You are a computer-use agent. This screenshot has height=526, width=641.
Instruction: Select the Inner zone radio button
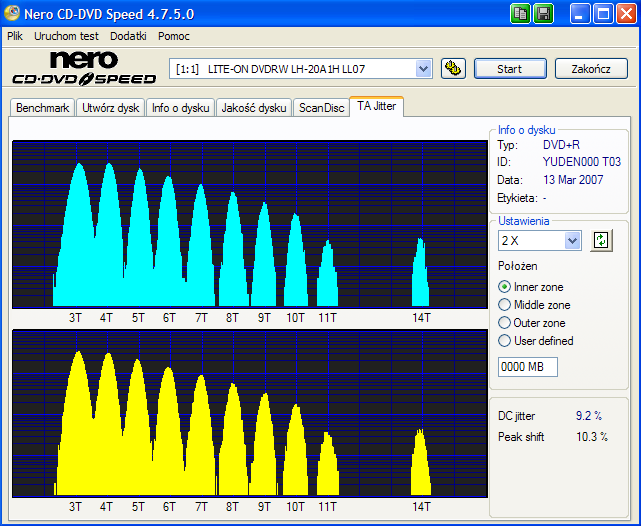pyautogui.click(x=504, y=287)
